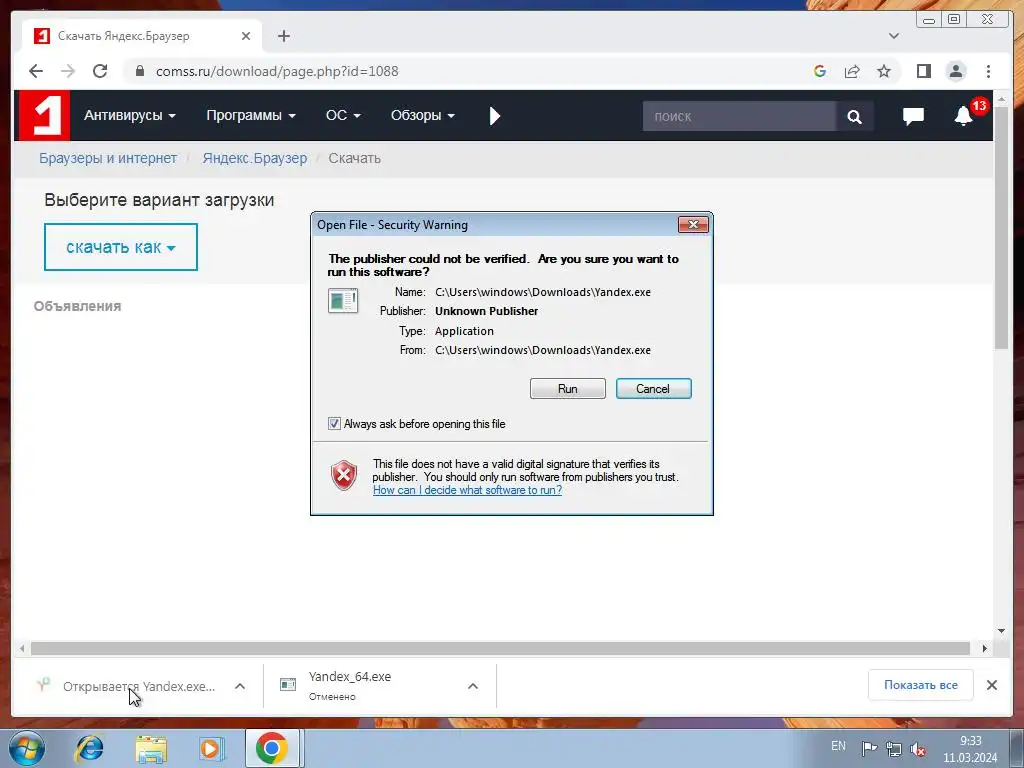Expand the Антивирусы menu
Screen dimensions: 1024x768
pos(129,116)
